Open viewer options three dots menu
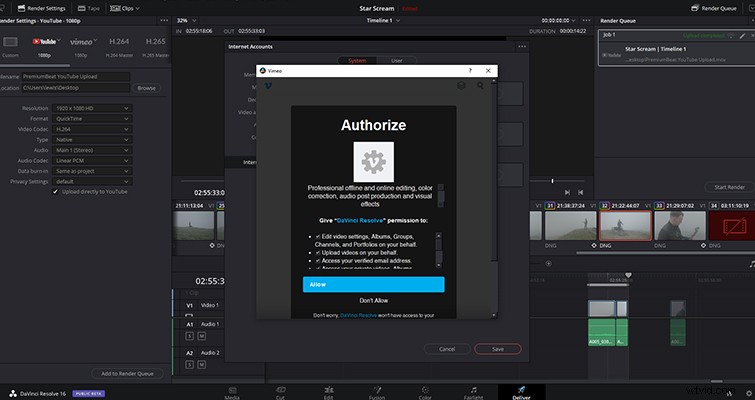The height and width of the screenshot is (400, 755). (586, 21)
